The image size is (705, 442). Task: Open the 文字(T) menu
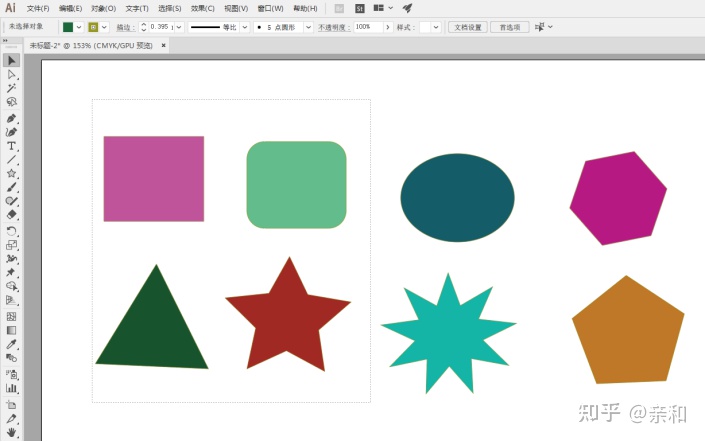(x=137, y=9)
